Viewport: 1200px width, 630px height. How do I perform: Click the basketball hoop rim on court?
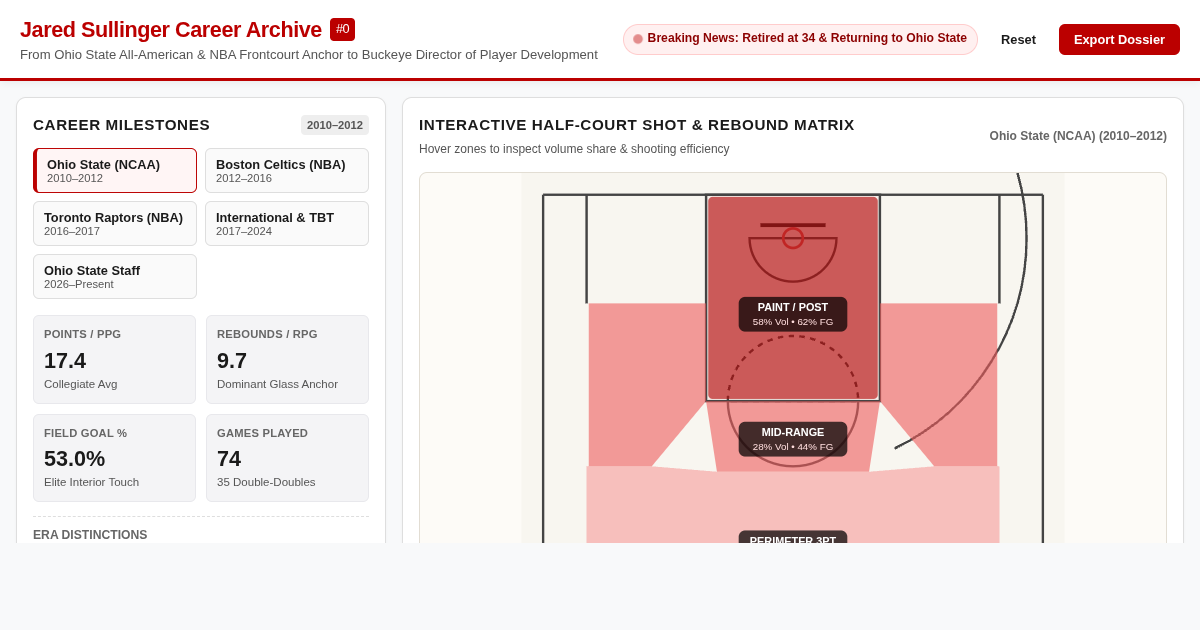(793, 238)
